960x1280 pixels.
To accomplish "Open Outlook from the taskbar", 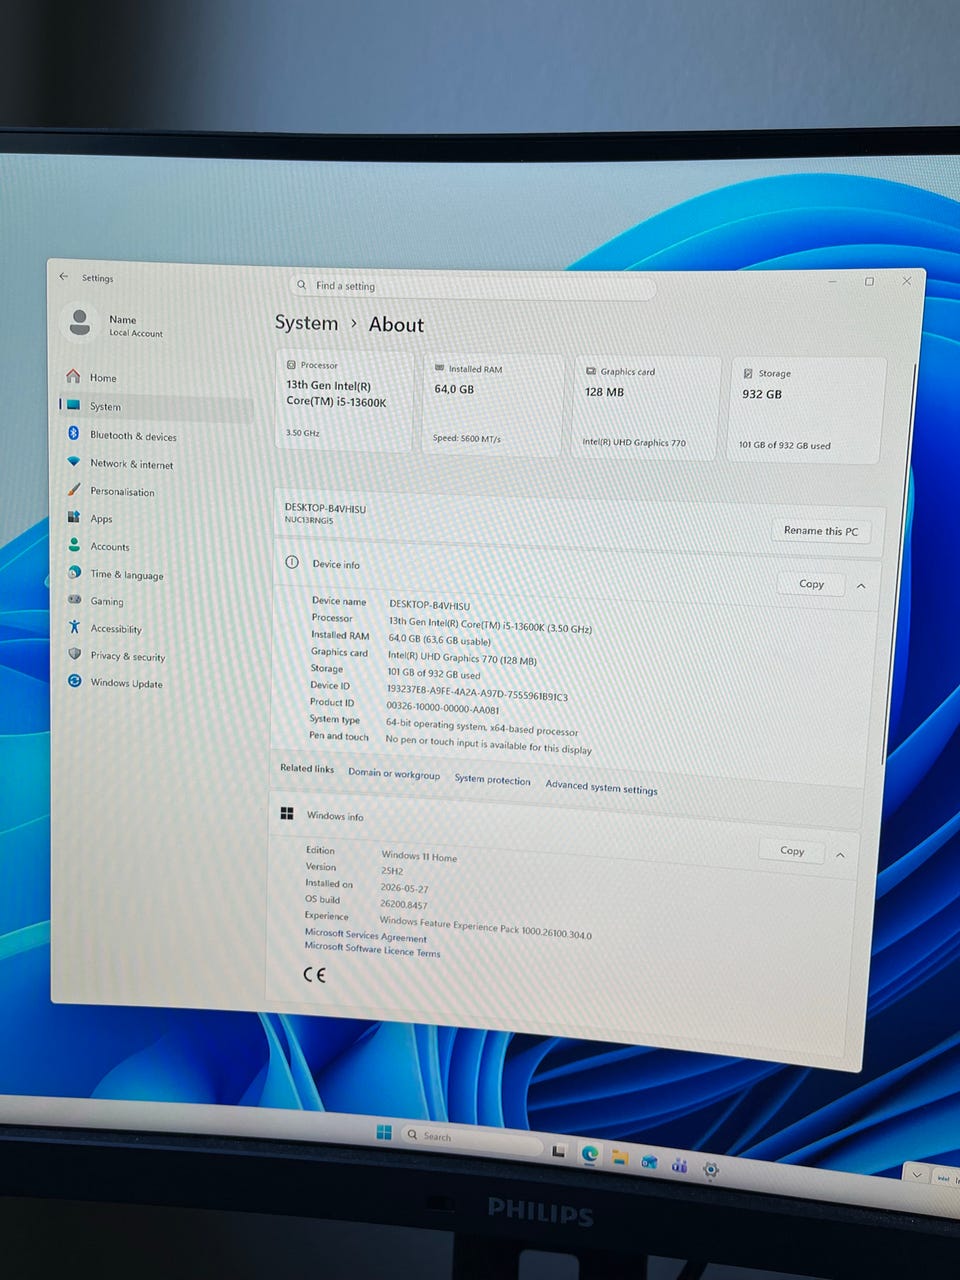I will 649,1162.
